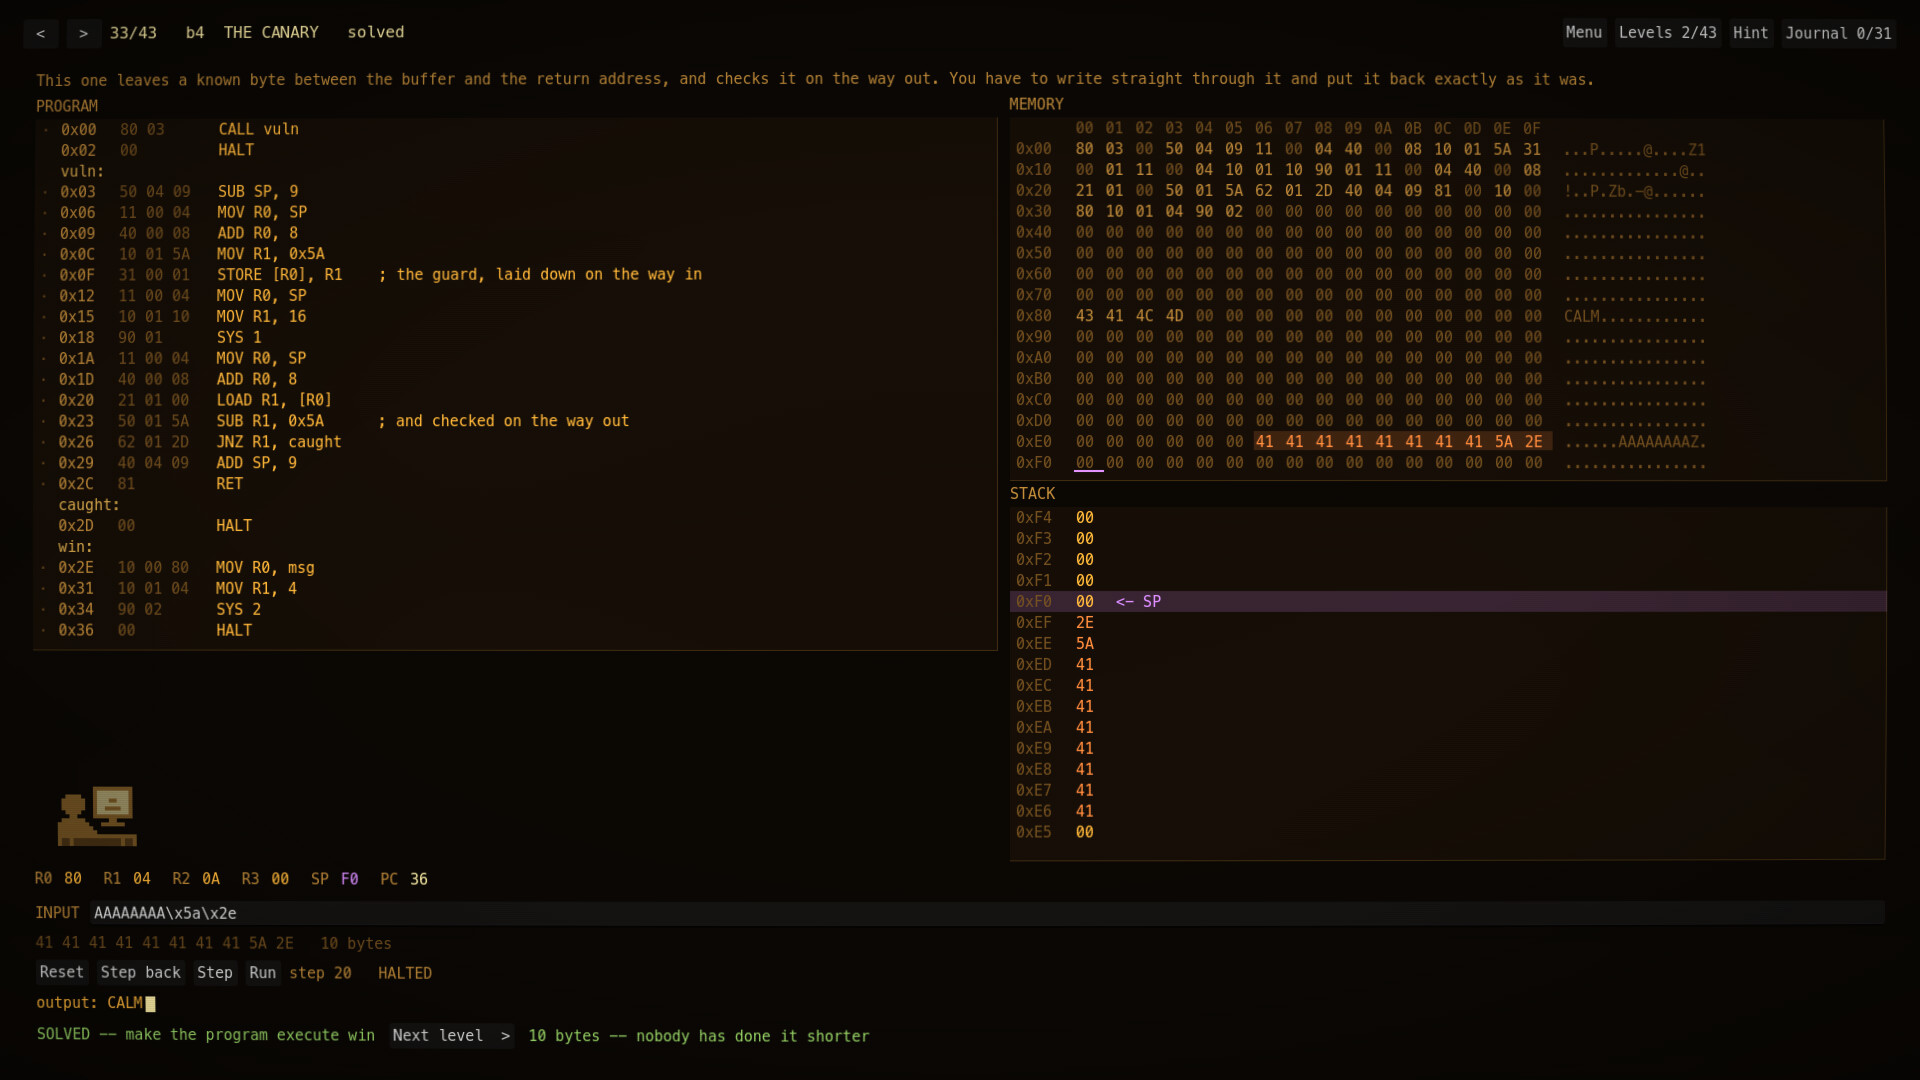Click the R2 register value 0A
Screen dimensions: 1920x1080
pyautogui.click(x=211, y=880)
